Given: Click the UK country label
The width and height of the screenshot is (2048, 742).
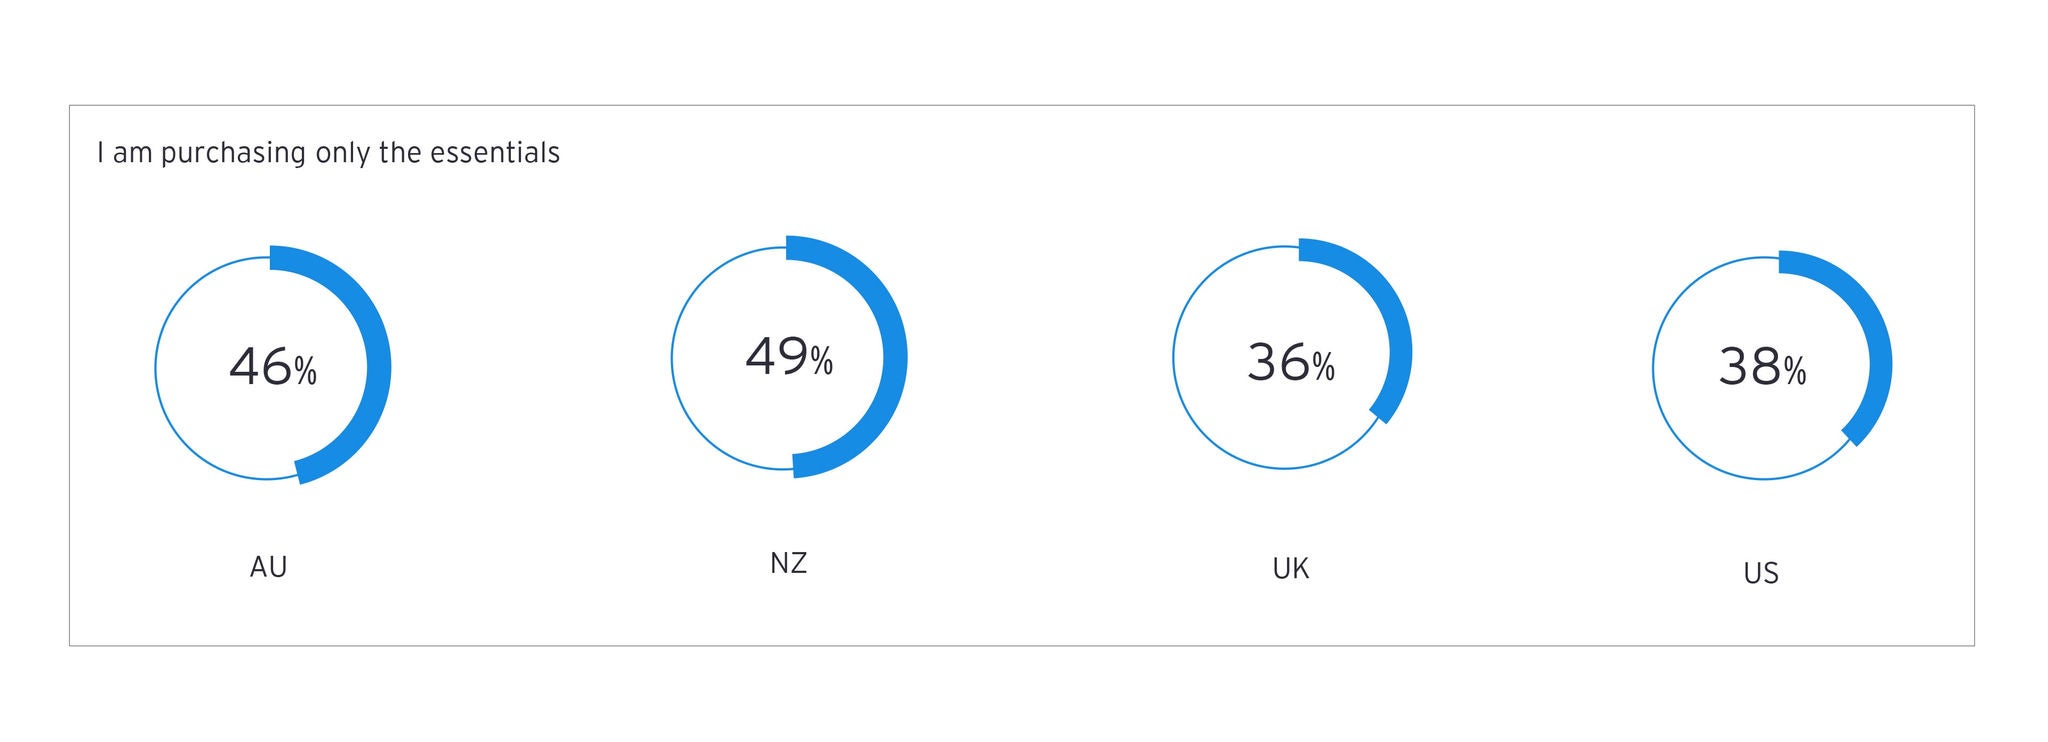Looking at the screenshot, I should (x=1290, y=568).
